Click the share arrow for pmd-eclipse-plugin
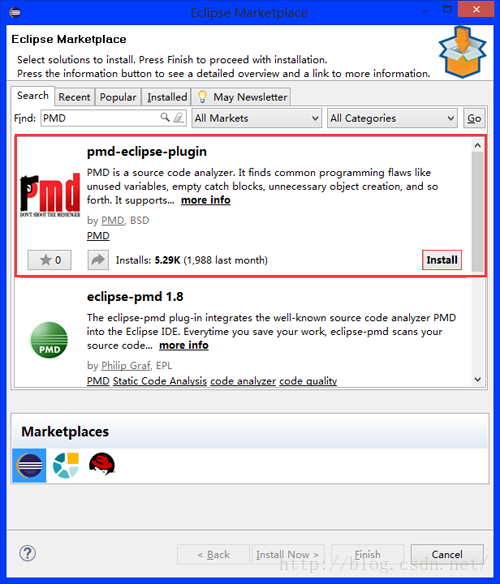The height and width of the screenshot is (584, 500). pos(98,260)
